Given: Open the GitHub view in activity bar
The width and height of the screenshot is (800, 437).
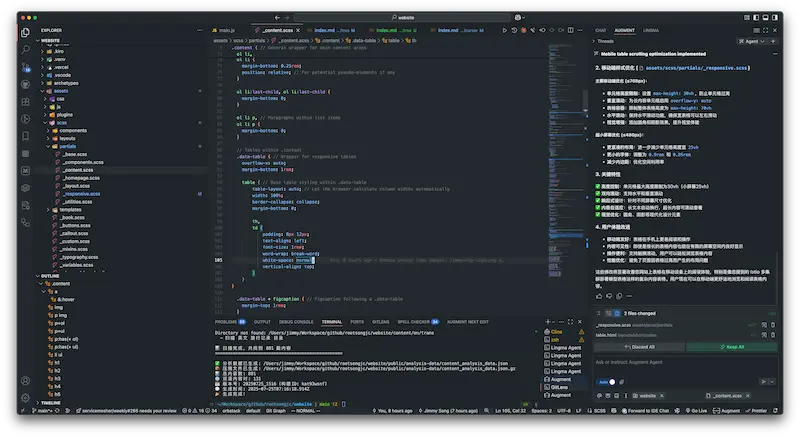Looking at the screenshot, I should pos(26,84).
